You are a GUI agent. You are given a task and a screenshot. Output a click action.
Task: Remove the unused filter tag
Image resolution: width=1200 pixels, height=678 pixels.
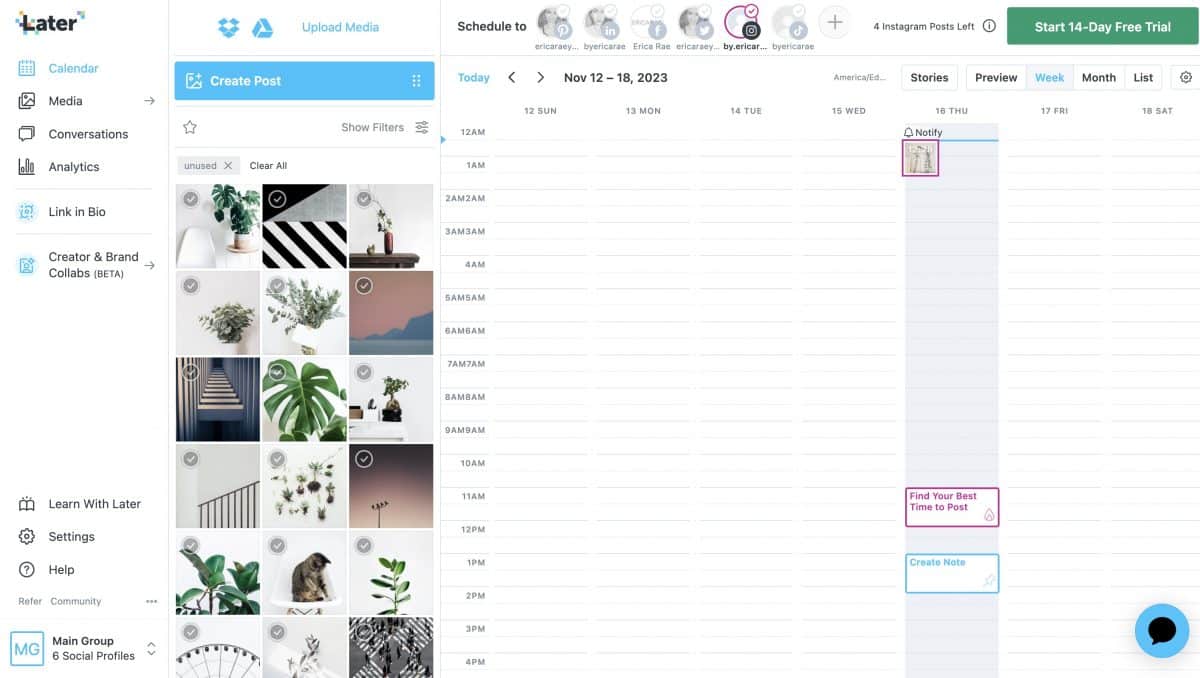click(228, 166)
